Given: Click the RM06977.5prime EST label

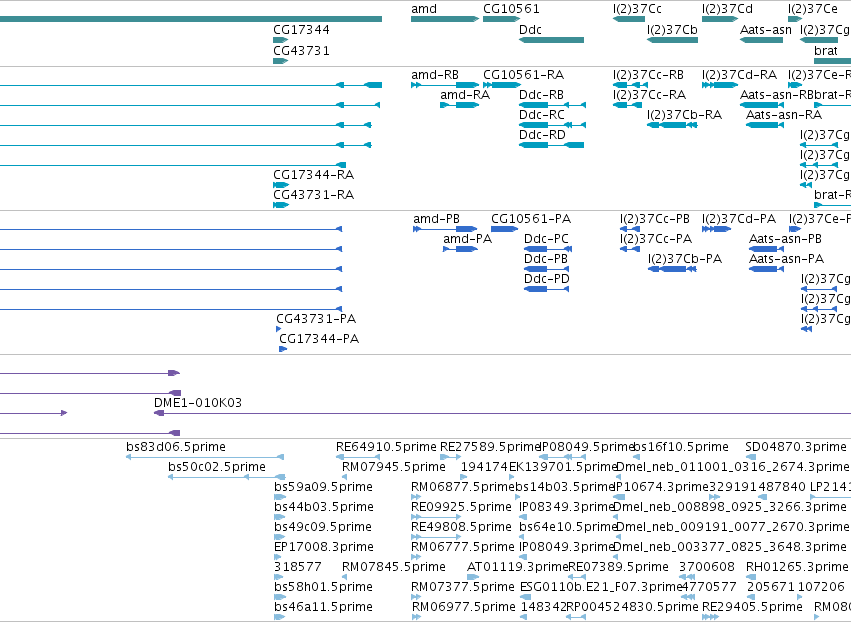Looking at the screenshot, I should point(463,607).
